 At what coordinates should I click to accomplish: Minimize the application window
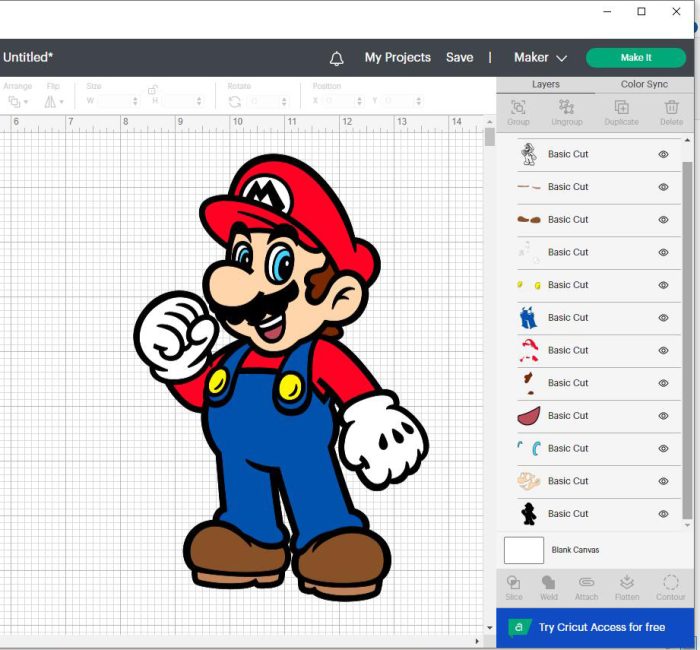click(x=607, y=12)
